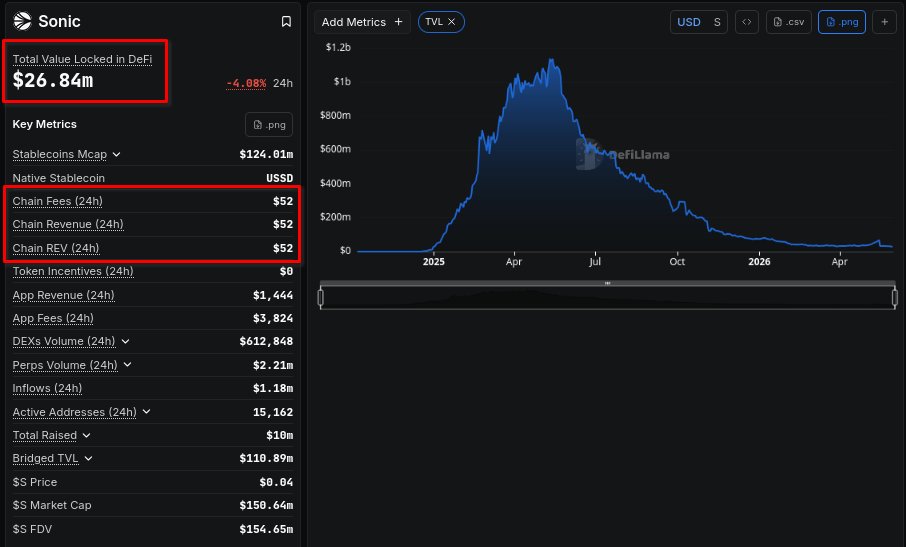Open the Add Metrics menu
This screenshot has height=547, width=906.
click(362, 22)
